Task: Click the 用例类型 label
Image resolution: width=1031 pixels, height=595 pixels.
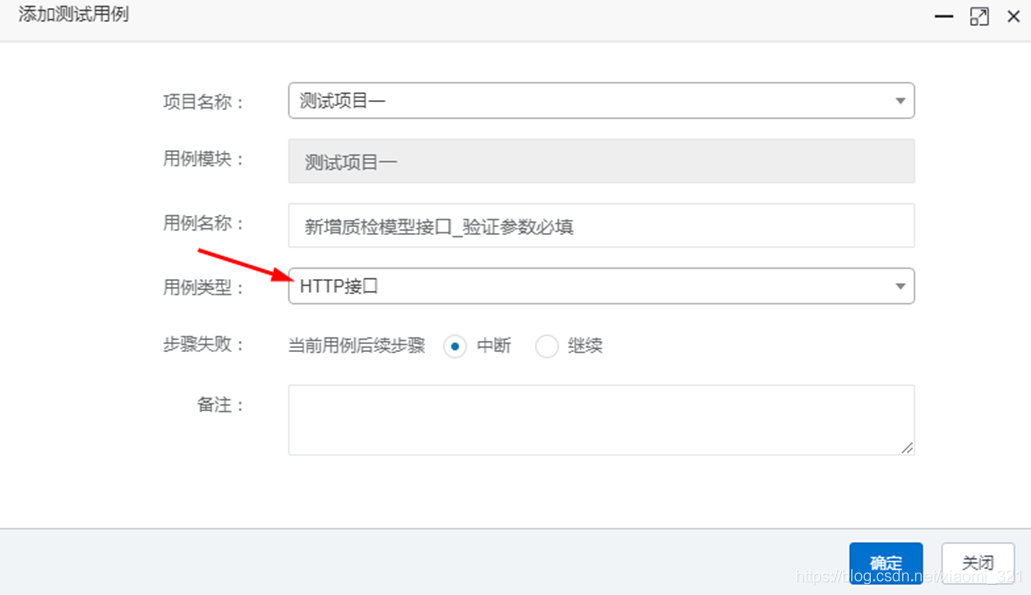Action: [x=203, y=287]
